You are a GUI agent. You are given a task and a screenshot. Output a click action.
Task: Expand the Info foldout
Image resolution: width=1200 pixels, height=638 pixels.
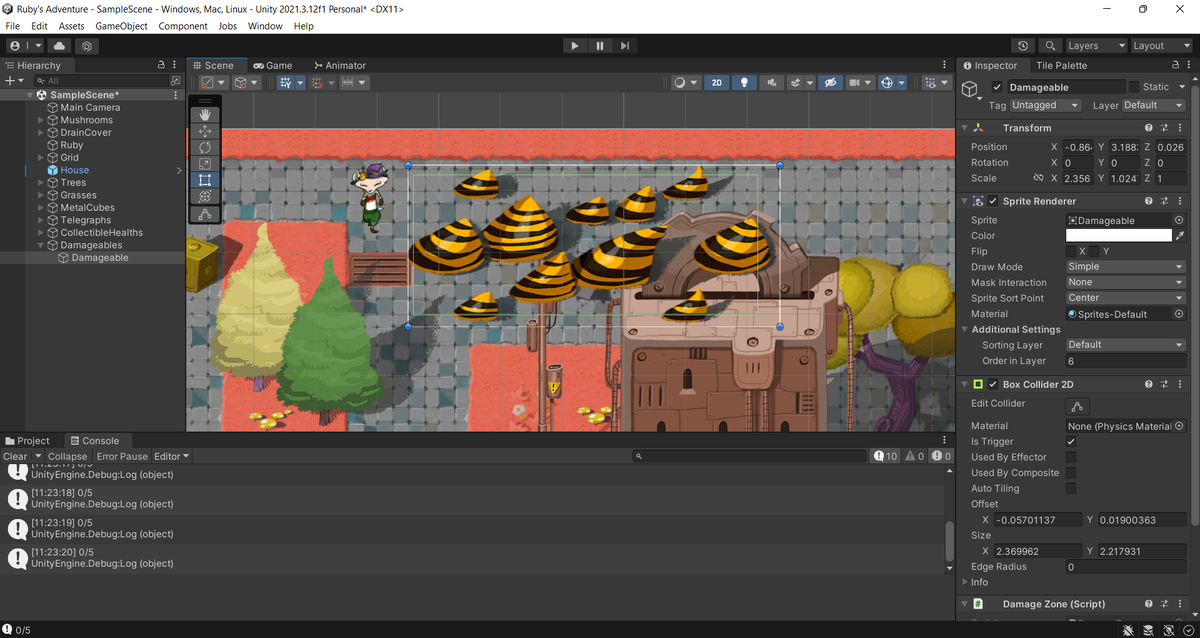coord(965,582)
